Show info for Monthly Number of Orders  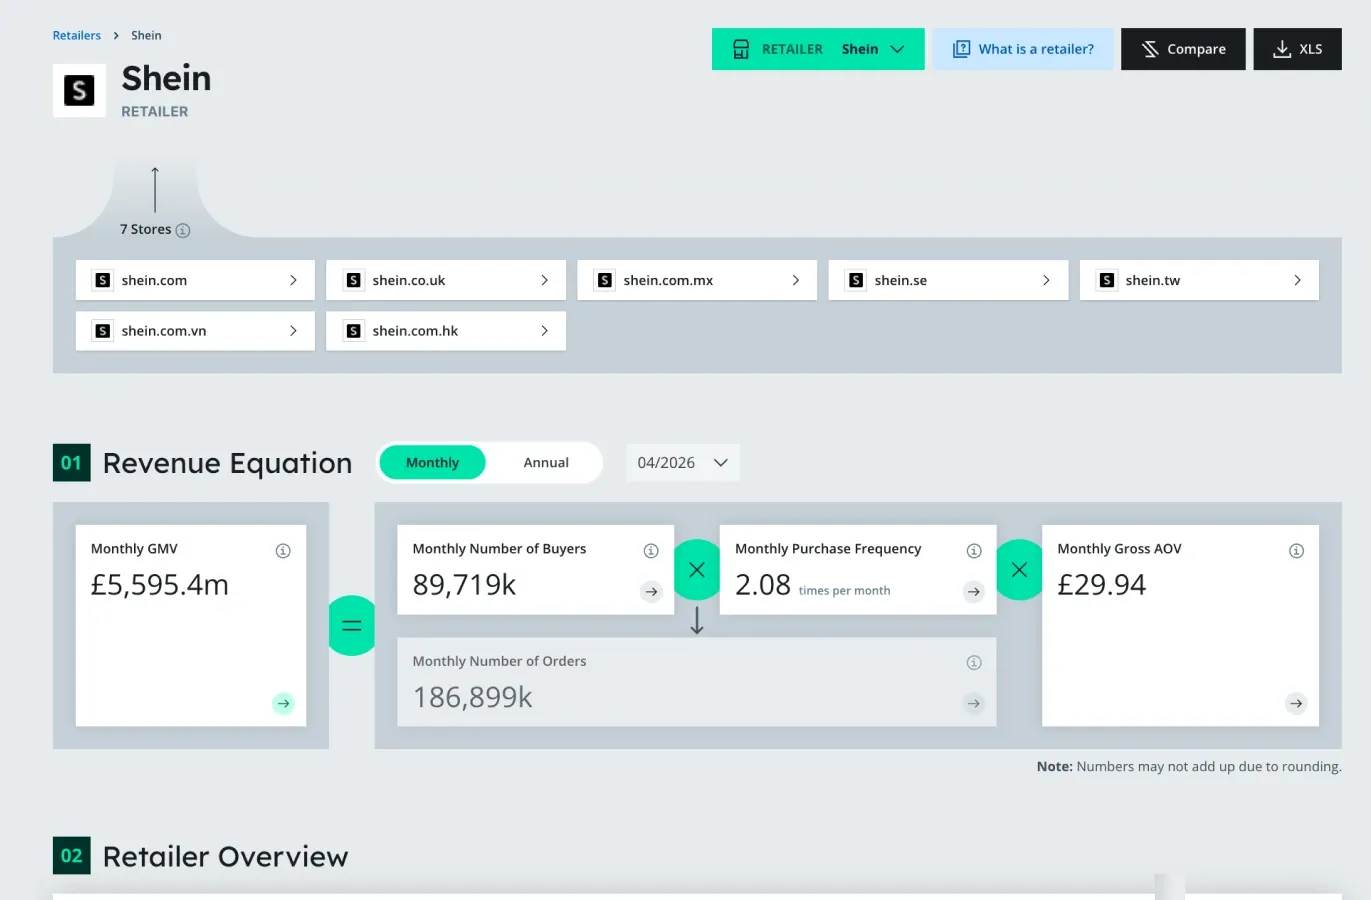tap(974, 663)
